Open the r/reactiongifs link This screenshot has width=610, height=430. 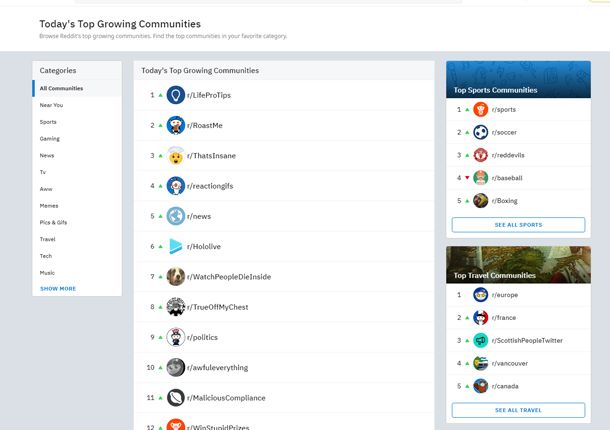click(x=210, y=186)
